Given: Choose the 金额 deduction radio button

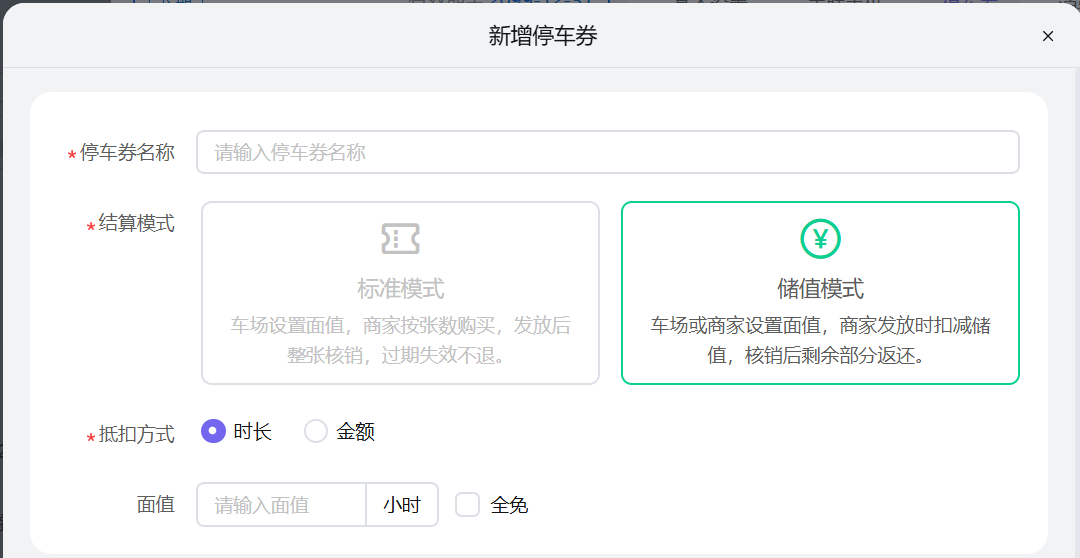Looking at the screenshot, I should [x=315, y=431].
